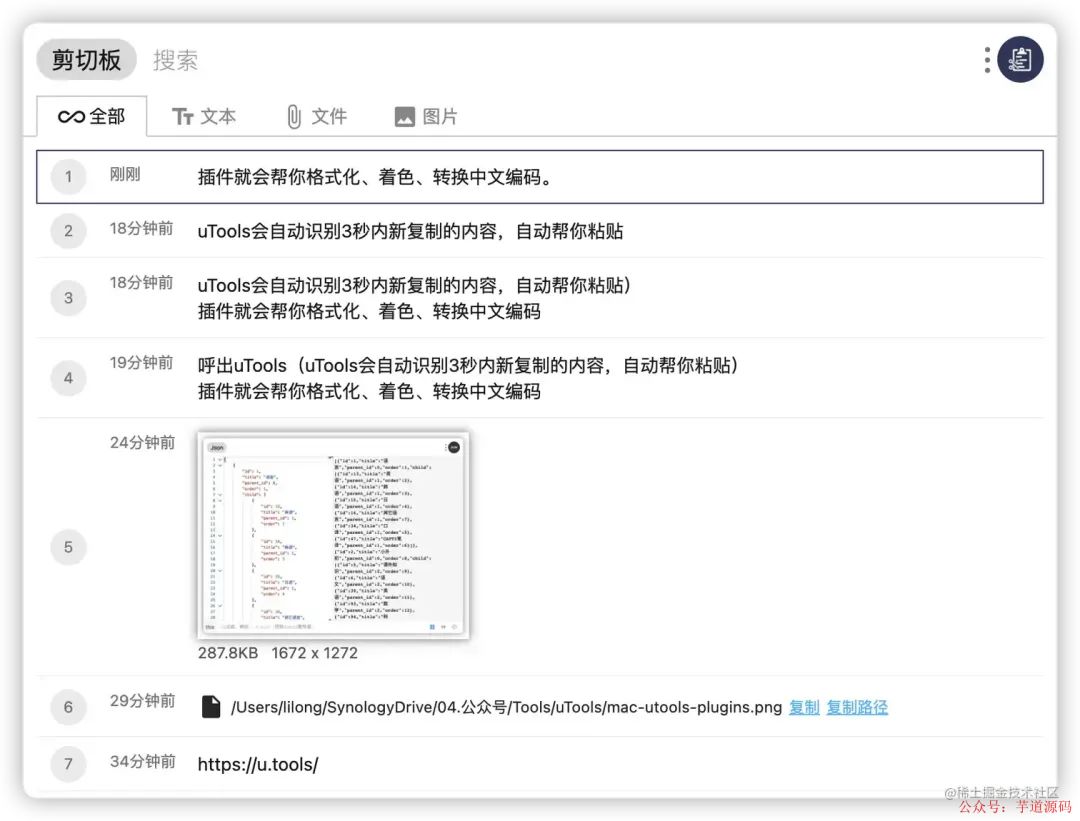Switch to the 全部 tab
Viewport: 1080px width, 821px height.
point(92,116)
